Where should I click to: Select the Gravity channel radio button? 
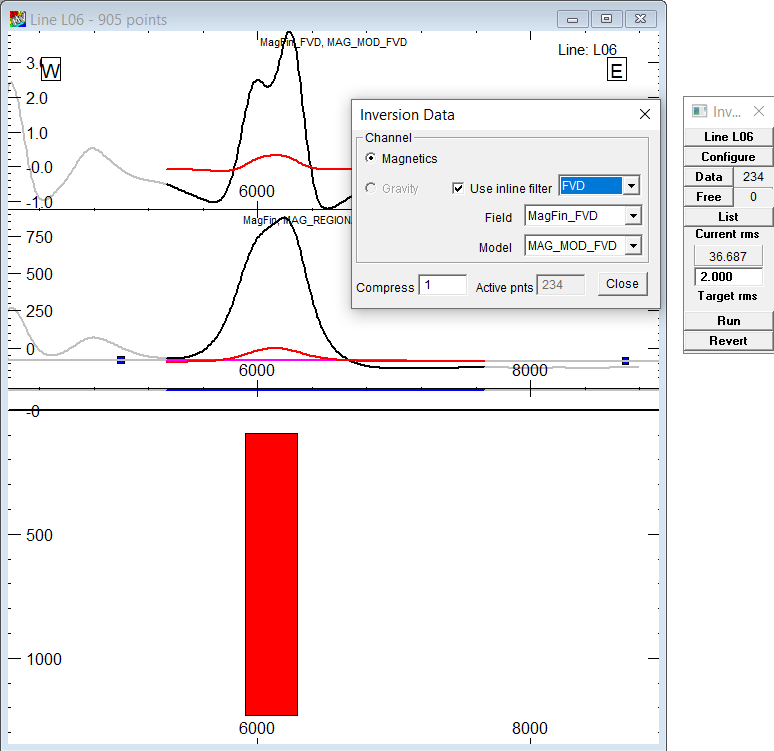(370, 188)
